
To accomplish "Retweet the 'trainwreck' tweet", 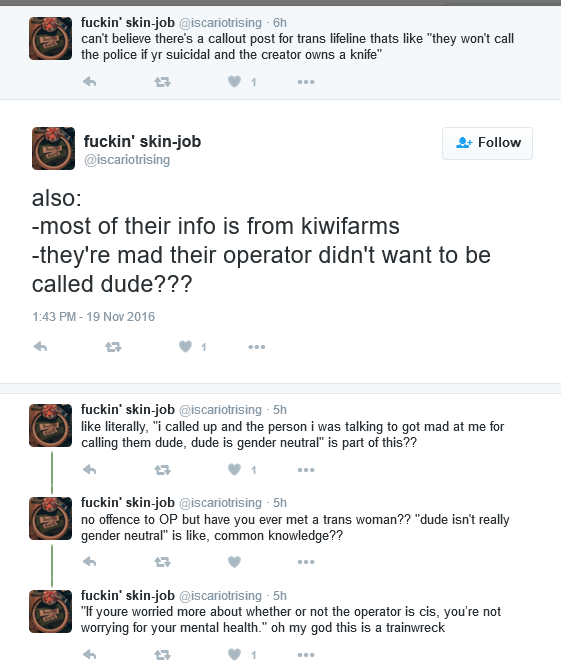I will (x=162, y=654).
